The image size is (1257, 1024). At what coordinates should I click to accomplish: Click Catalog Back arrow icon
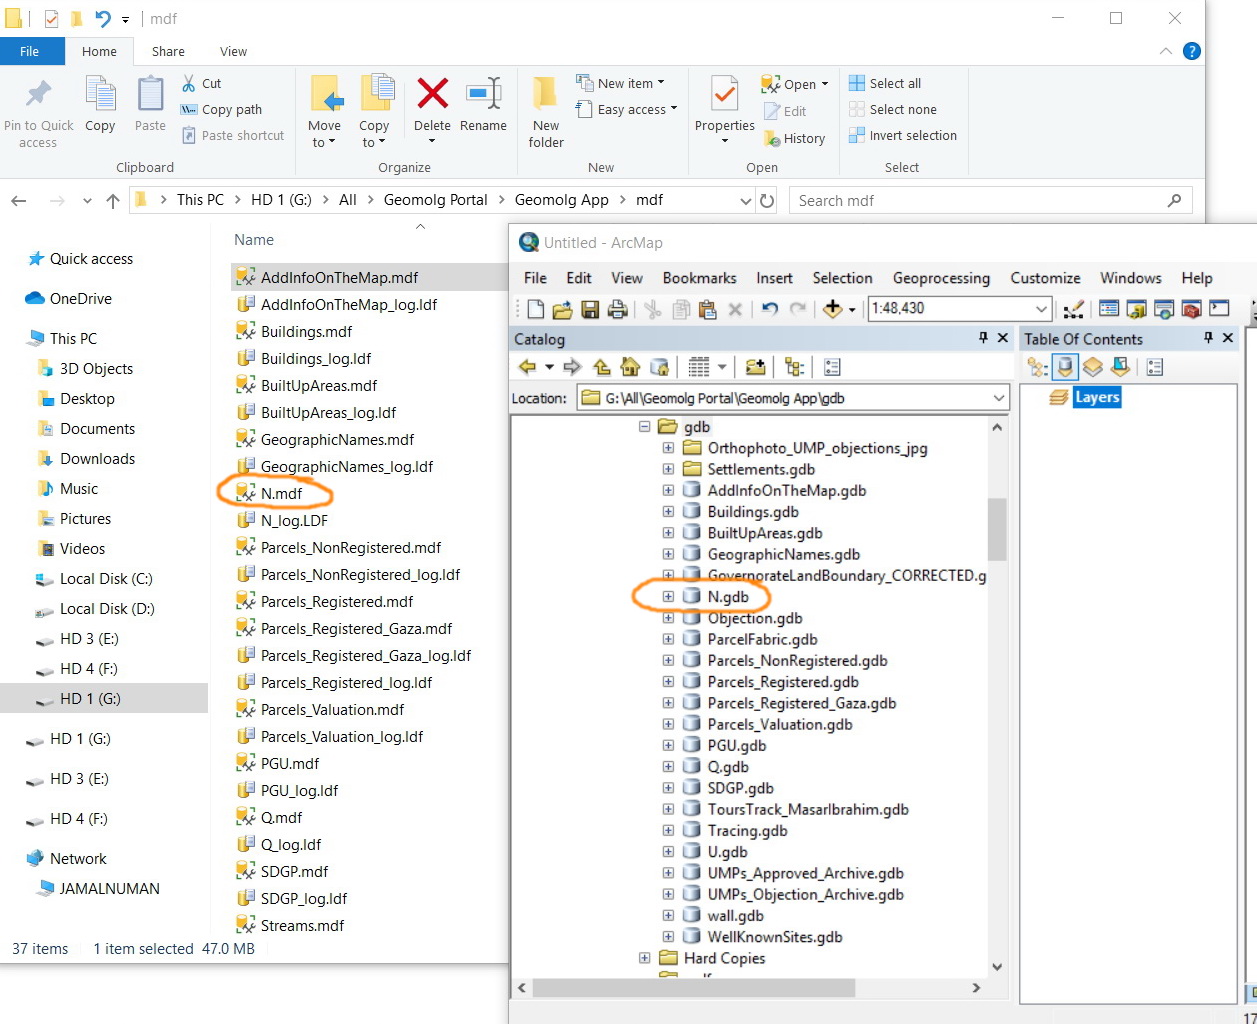click(527, 367)
